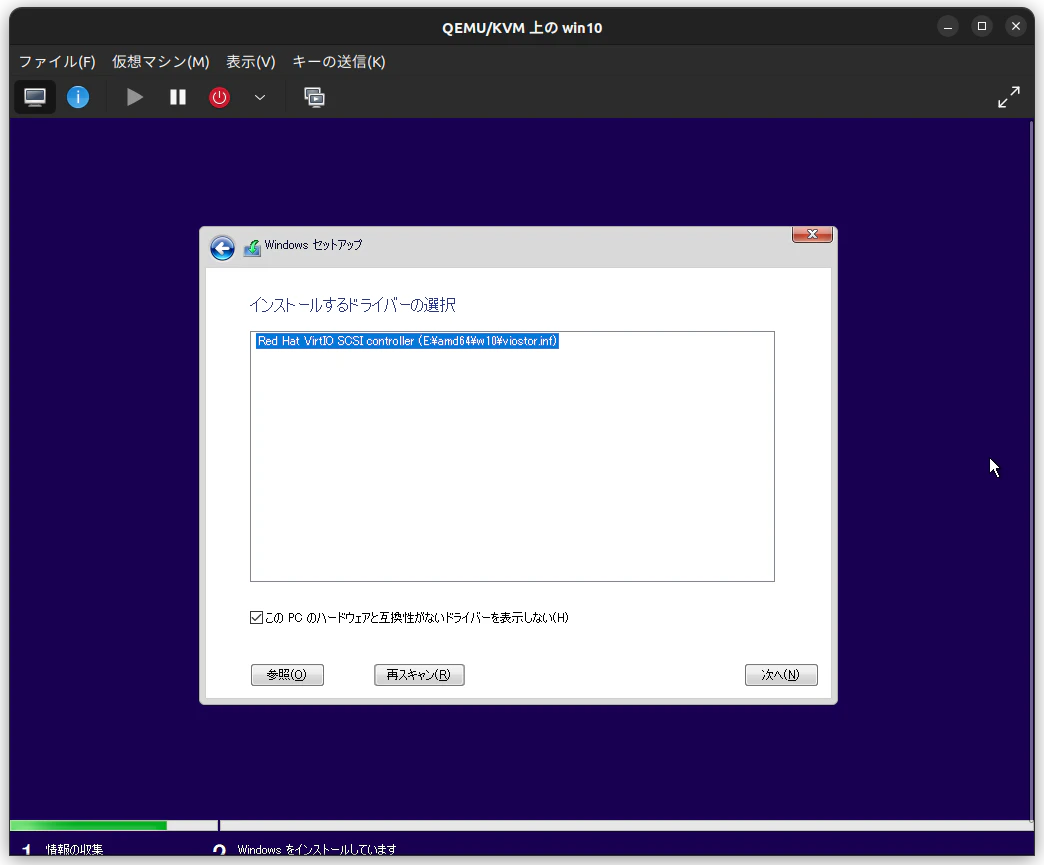Toggle the hide incompatible drivers checkbox
Image resolution: width=1044 pixels, height=865 pixels.
pos(256,617)
